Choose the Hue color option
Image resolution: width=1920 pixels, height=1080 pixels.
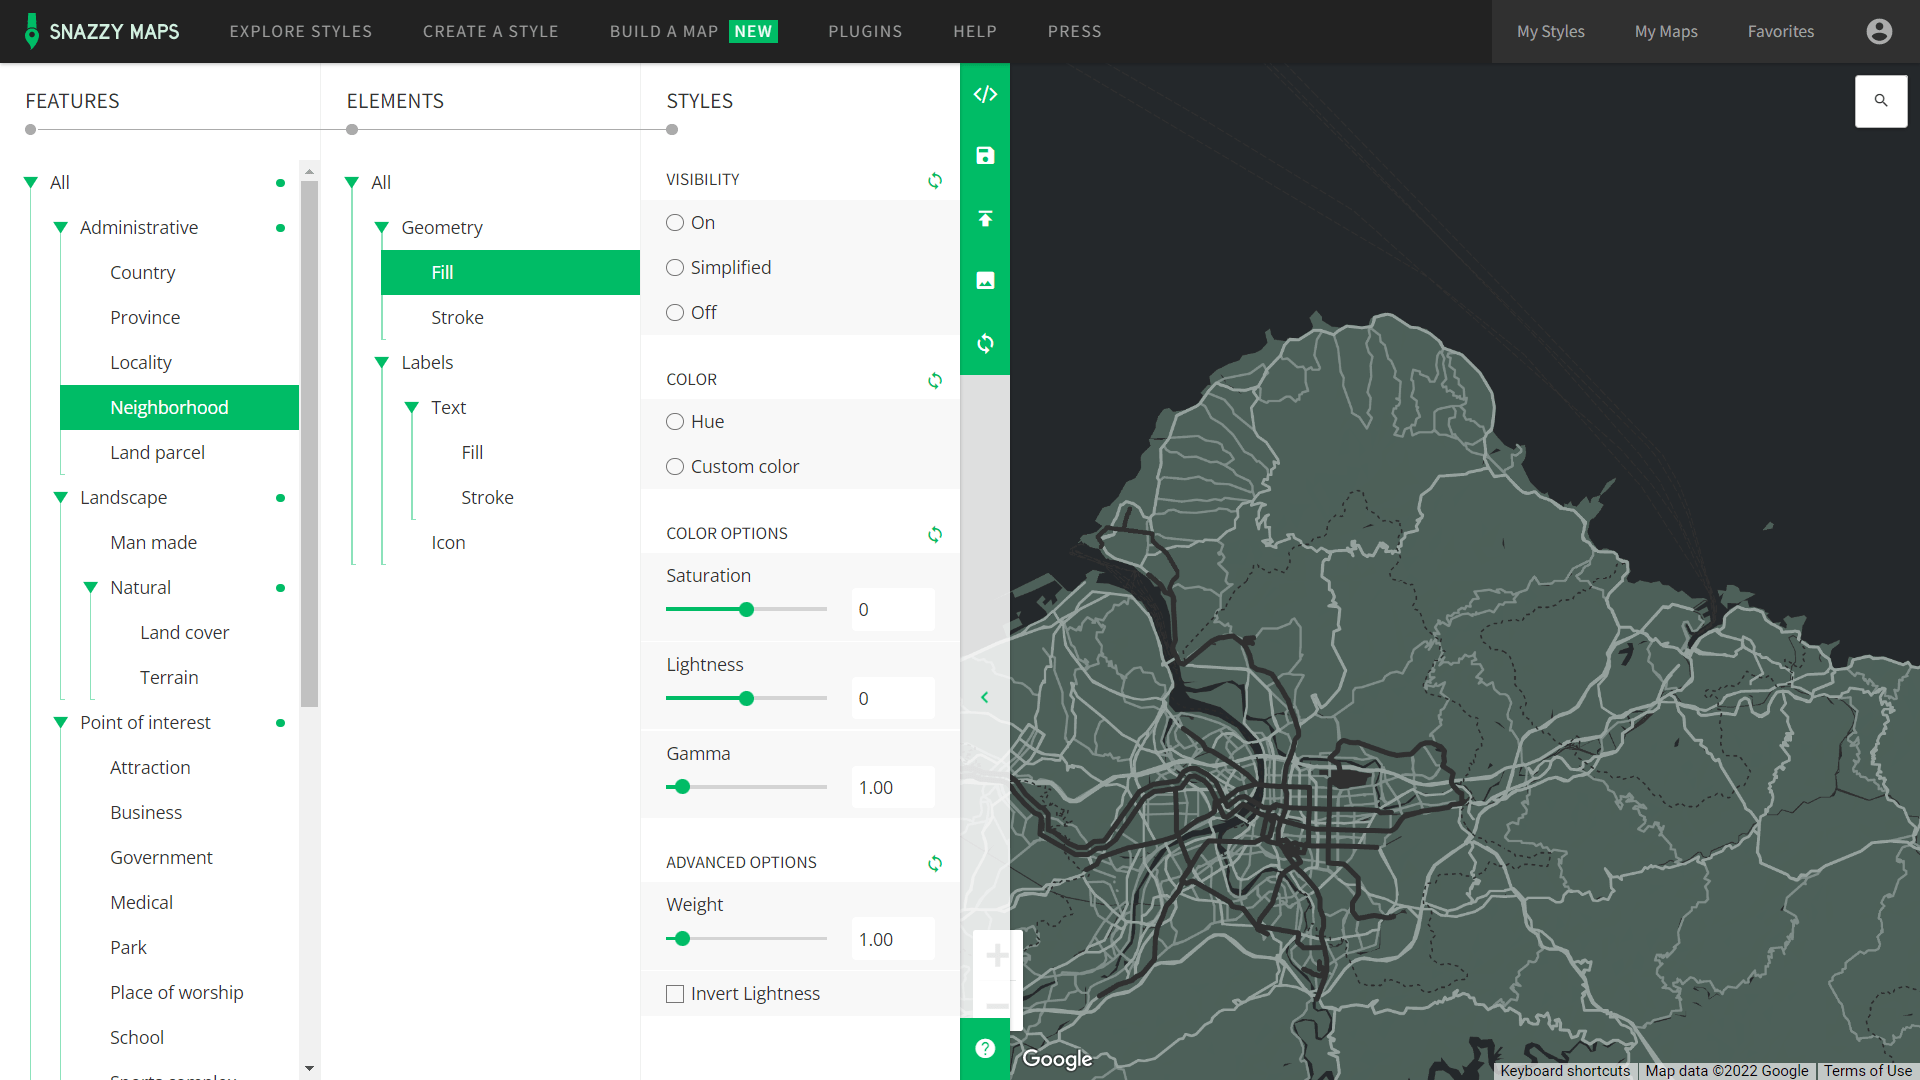[675, 421]
